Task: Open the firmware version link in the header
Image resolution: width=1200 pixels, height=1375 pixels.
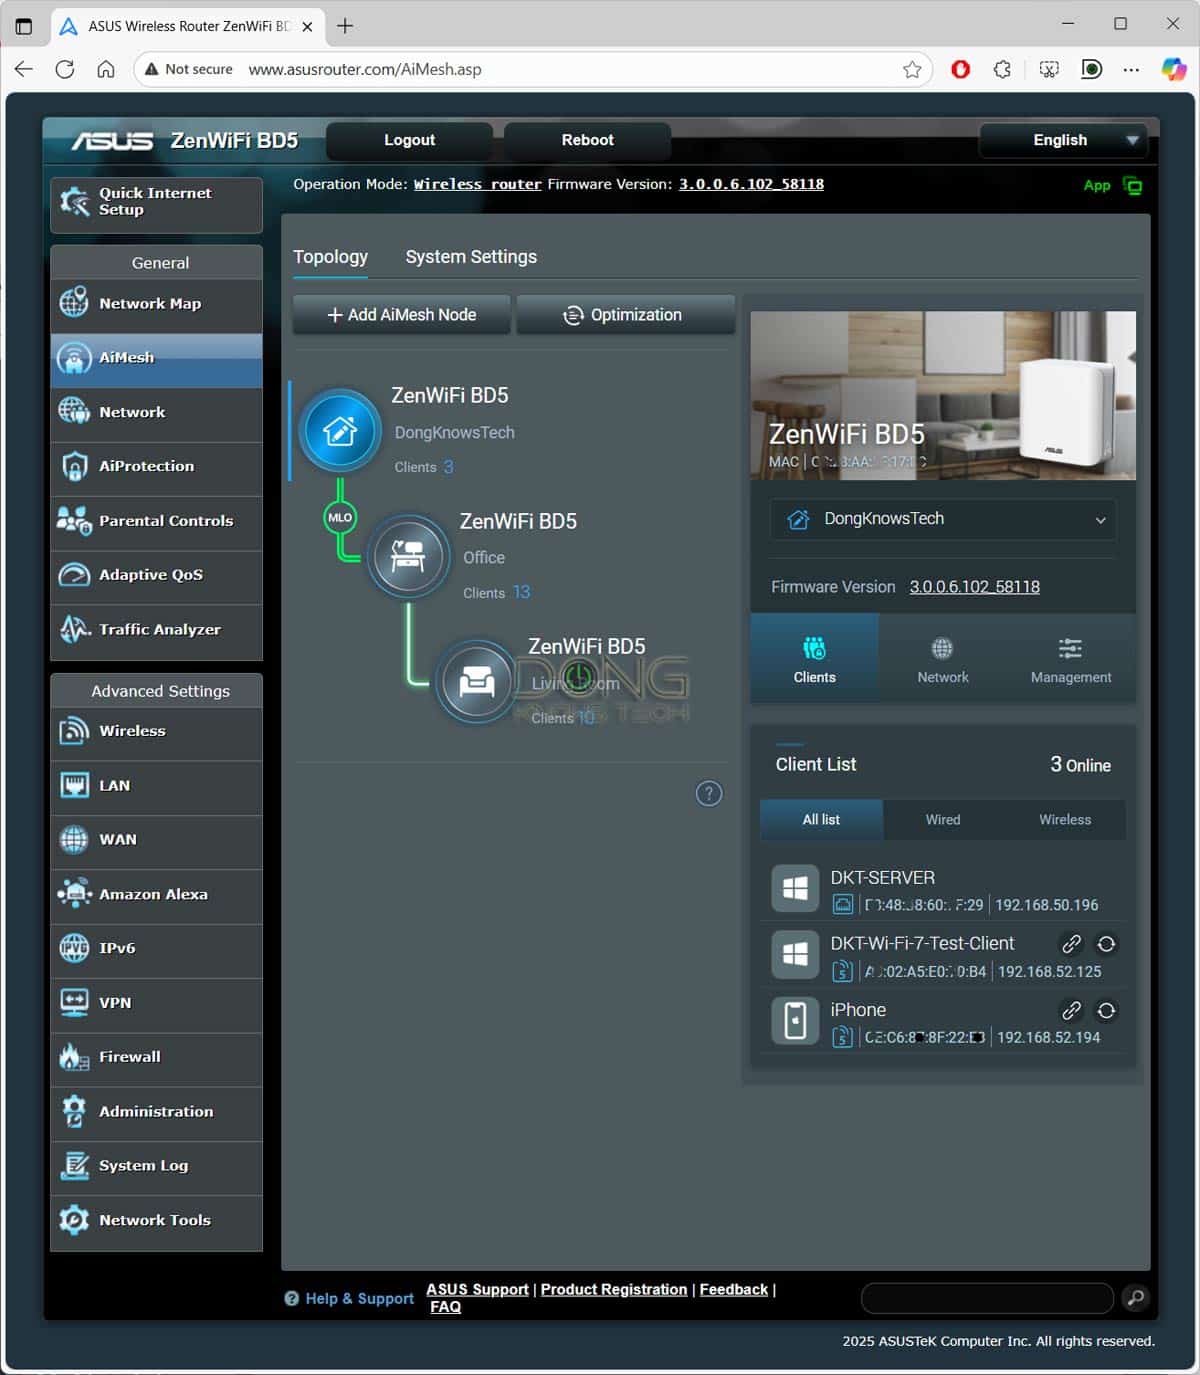Action: [x=752, y=184]
